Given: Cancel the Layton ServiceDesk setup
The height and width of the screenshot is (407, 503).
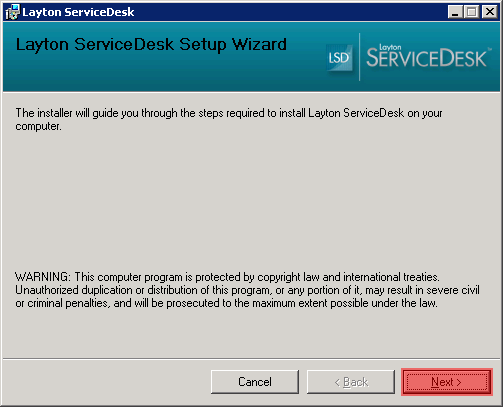Looking at the screenshot, I should pos(255,382).
